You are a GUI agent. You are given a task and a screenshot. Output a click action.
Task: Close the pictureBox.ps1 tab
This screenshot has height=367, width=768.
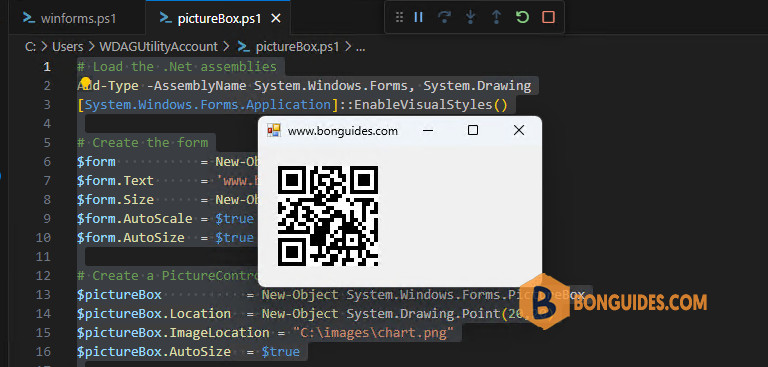click(276, 19)
